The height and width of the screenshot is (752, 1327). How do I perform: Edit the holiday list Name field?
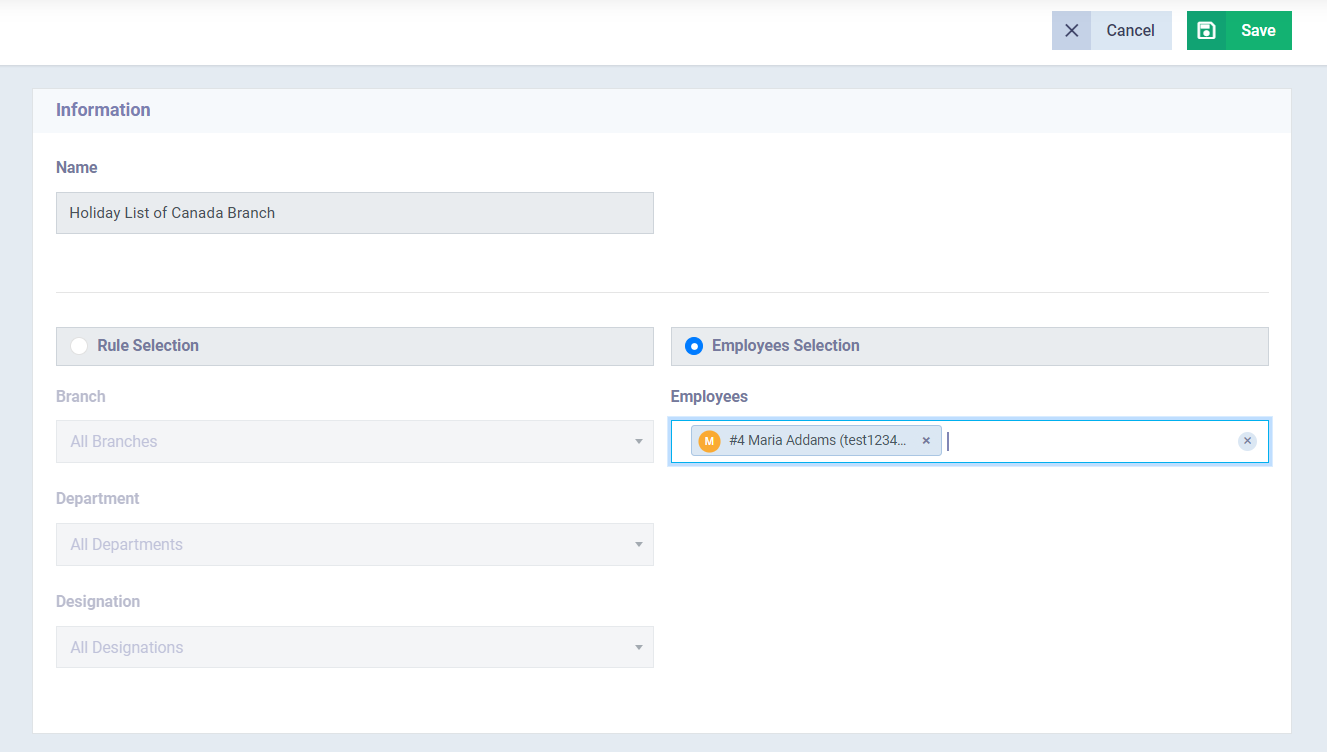(x=354, y=213)
